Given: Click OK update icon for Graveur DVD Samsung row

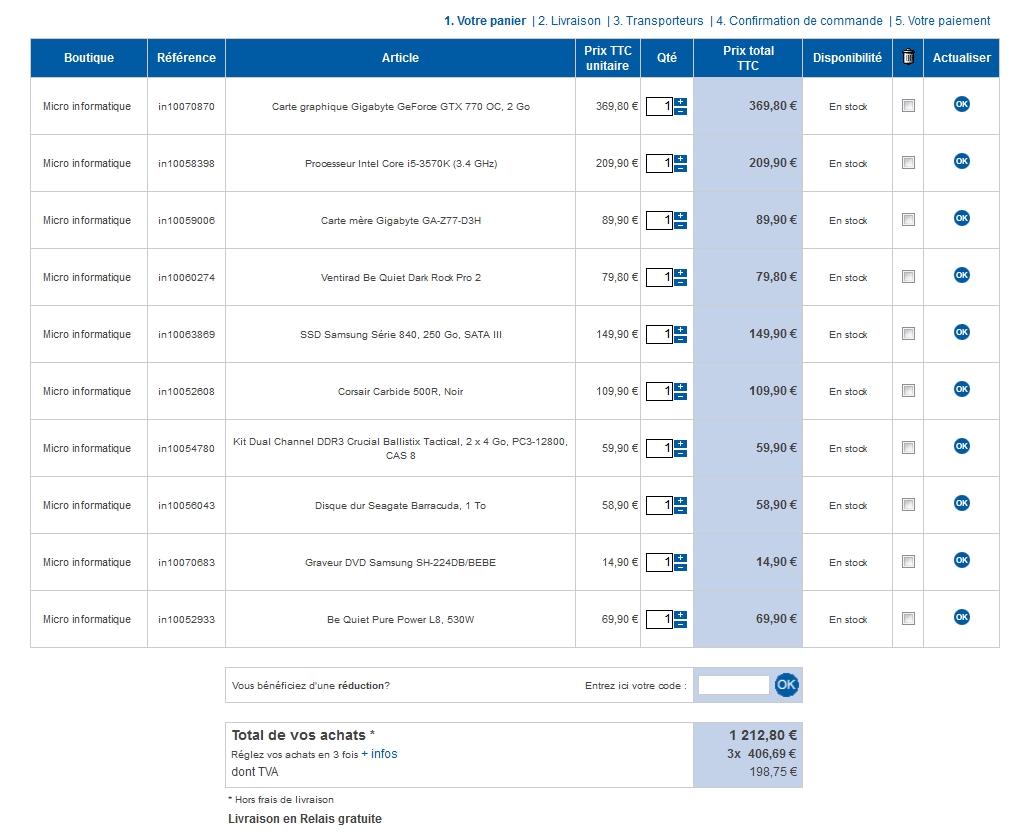Looking at the screenshot, I should point(961,560).
